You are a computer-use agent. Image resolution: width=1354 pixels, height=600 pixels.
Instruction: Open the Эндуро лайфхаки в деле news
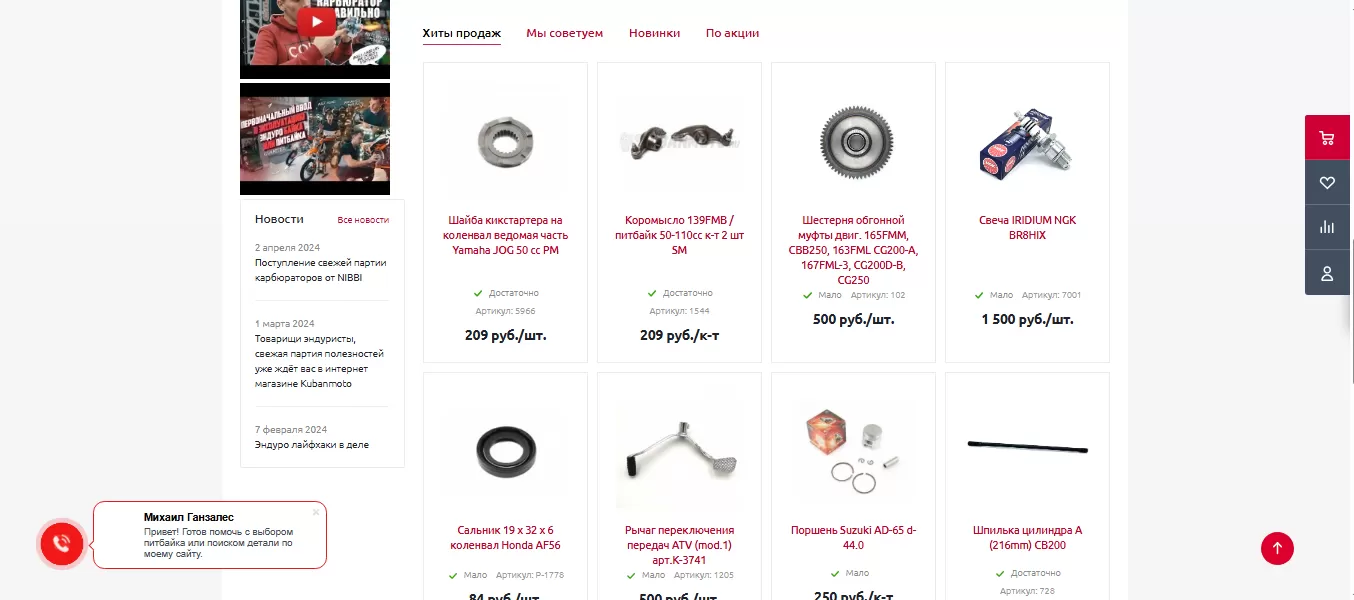coord(312,445)
